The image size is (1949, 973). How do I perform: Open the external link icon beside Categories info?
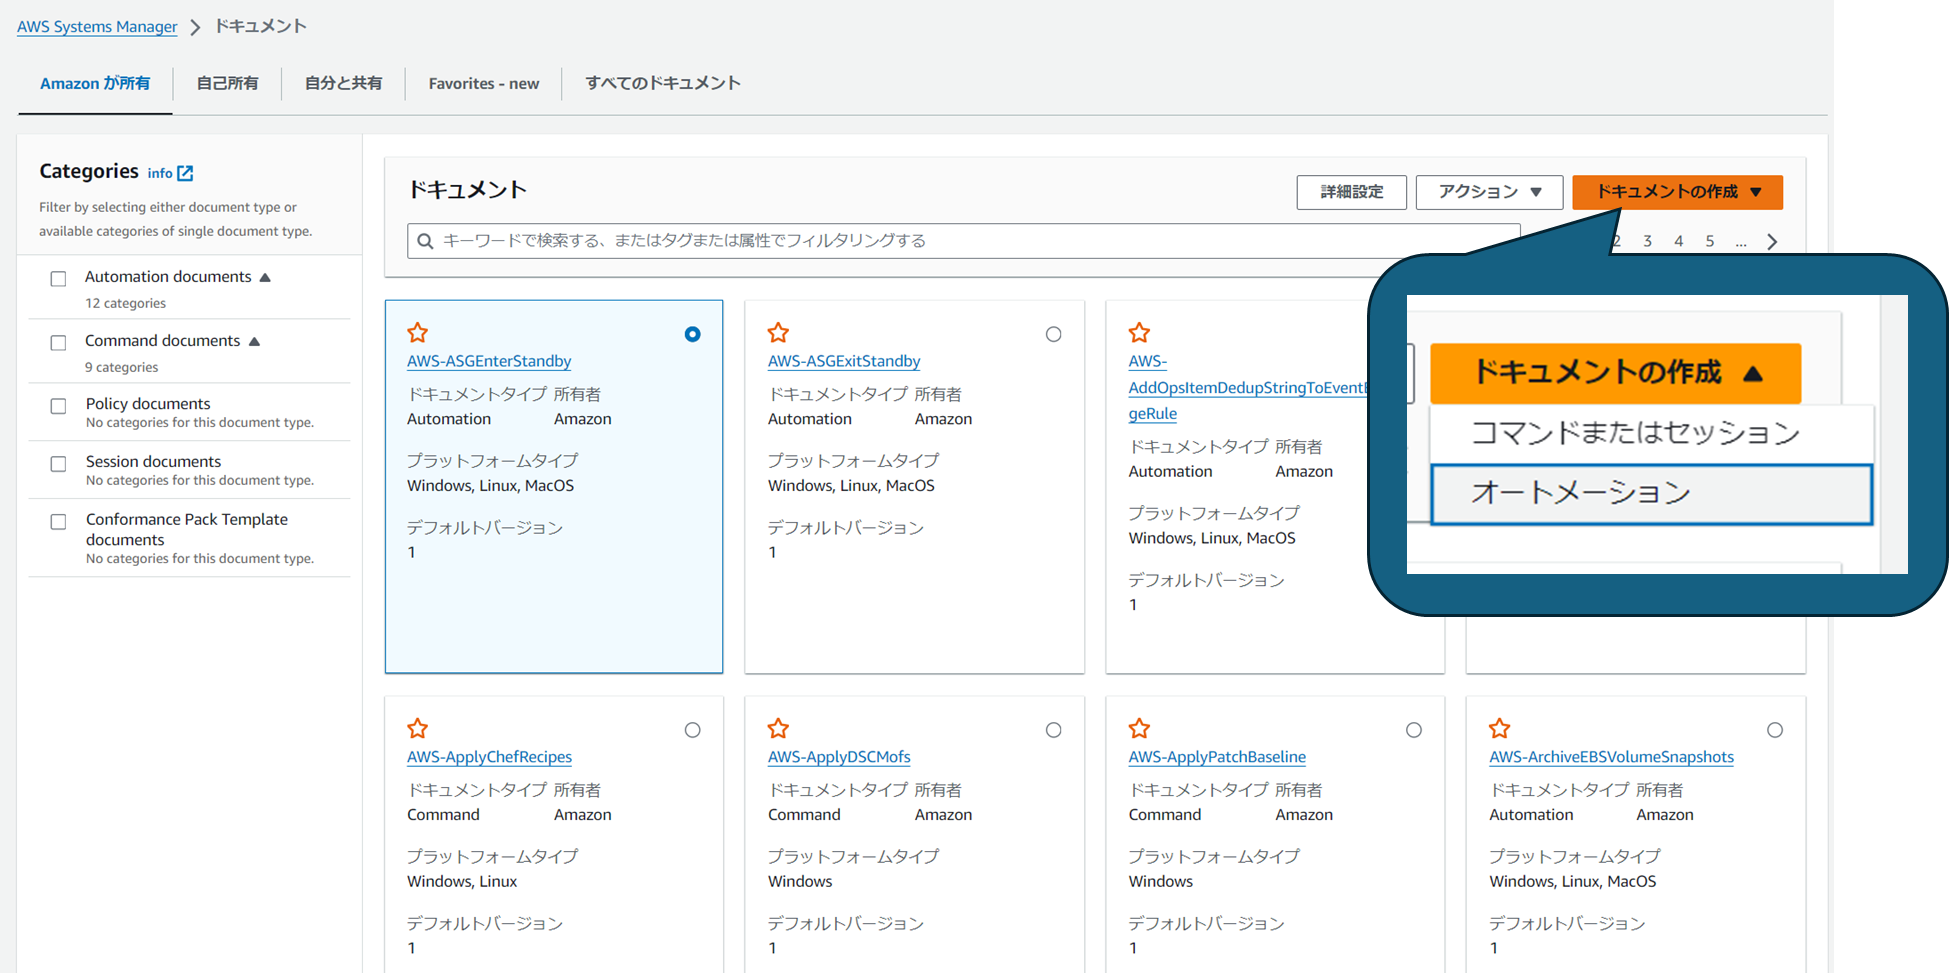point(185,173)
